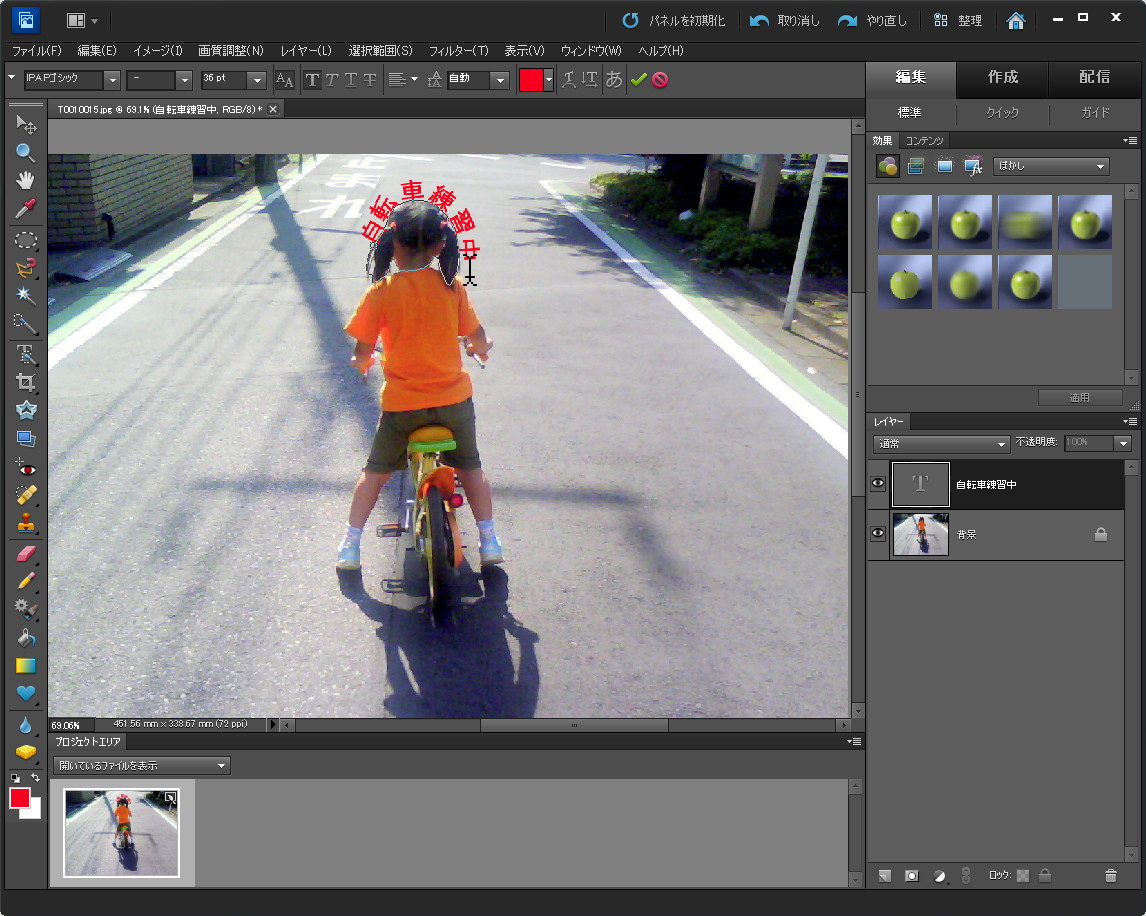Activate the Red Eye Removal tool
This screenshot has height=916, width=1146.
pos(25,467)
